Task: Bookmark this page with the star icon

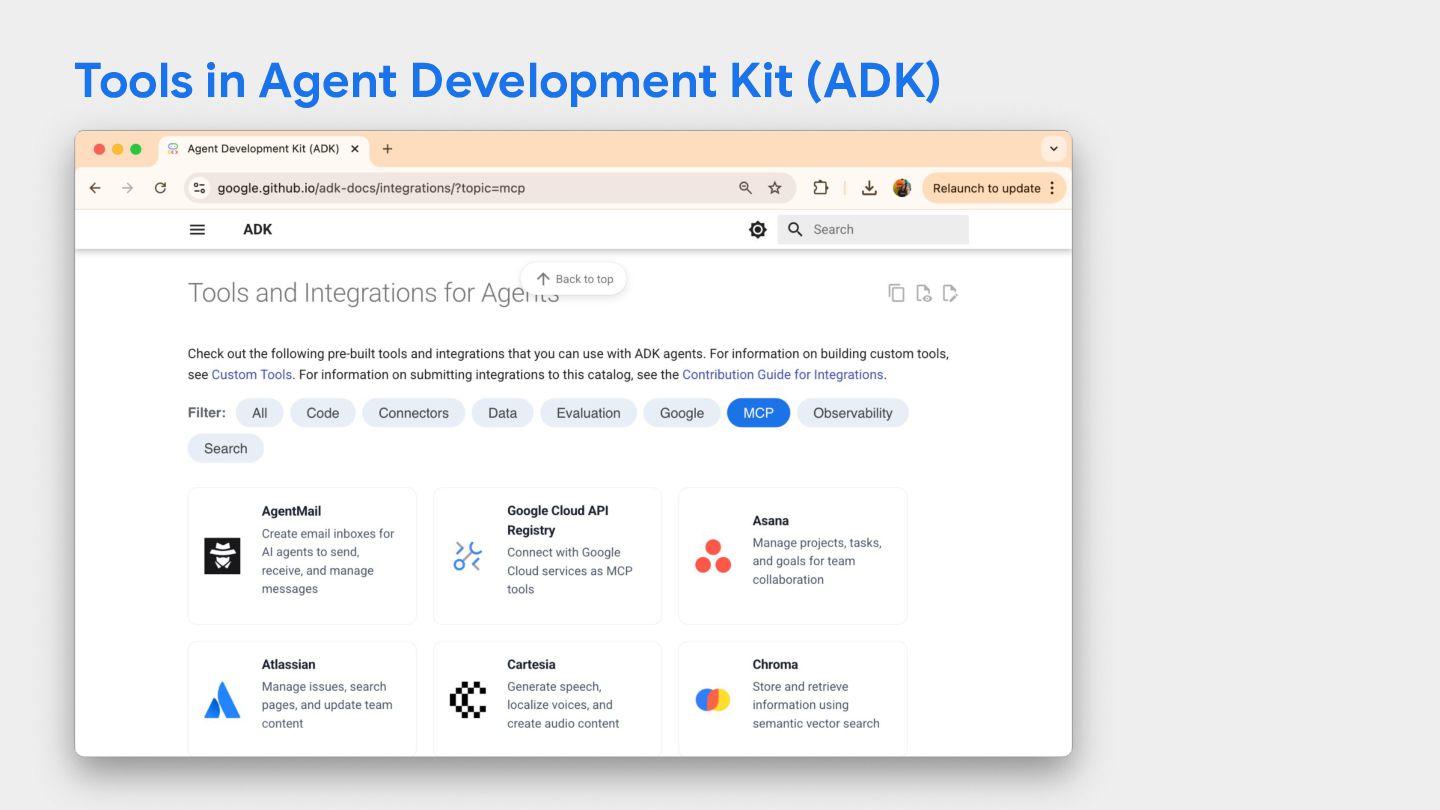Action: point(775,188)
